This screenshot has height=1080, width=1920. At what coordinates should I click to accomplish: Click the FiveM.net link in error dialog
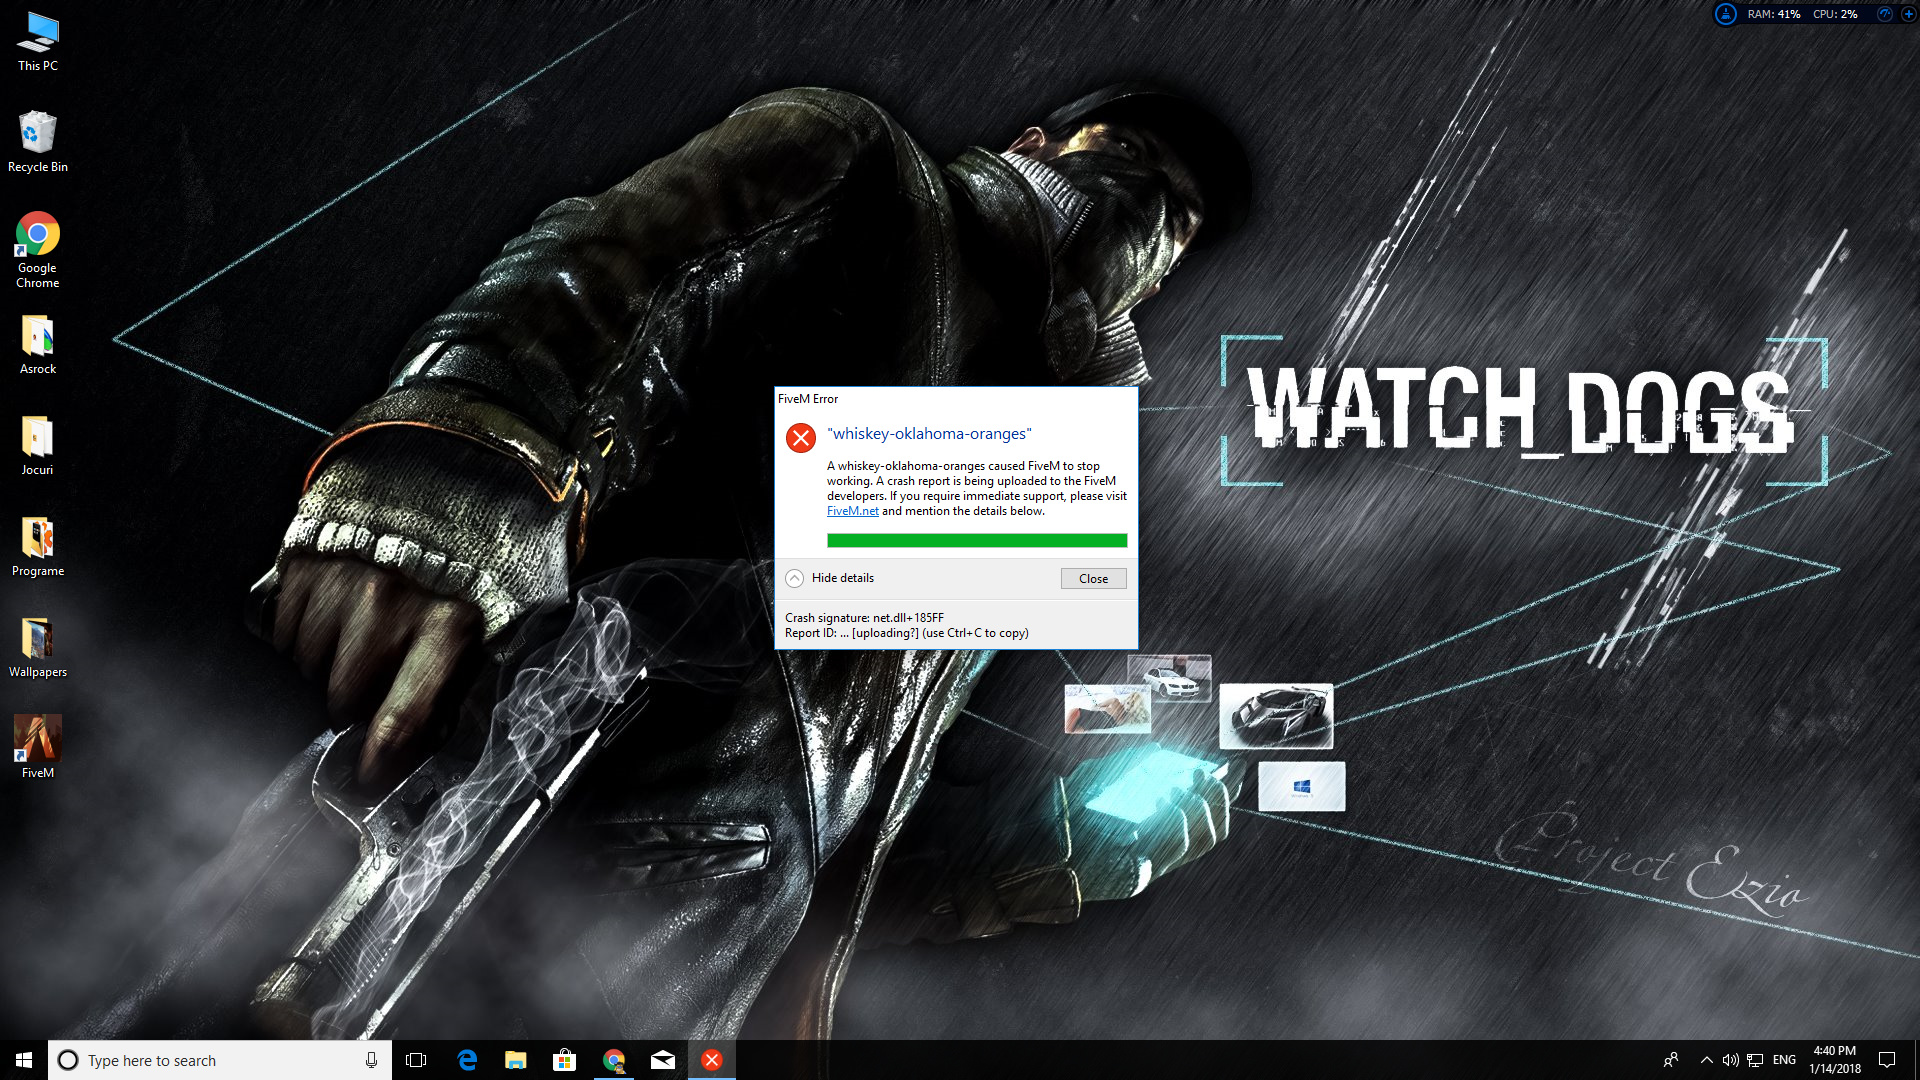tap(852, 511)
